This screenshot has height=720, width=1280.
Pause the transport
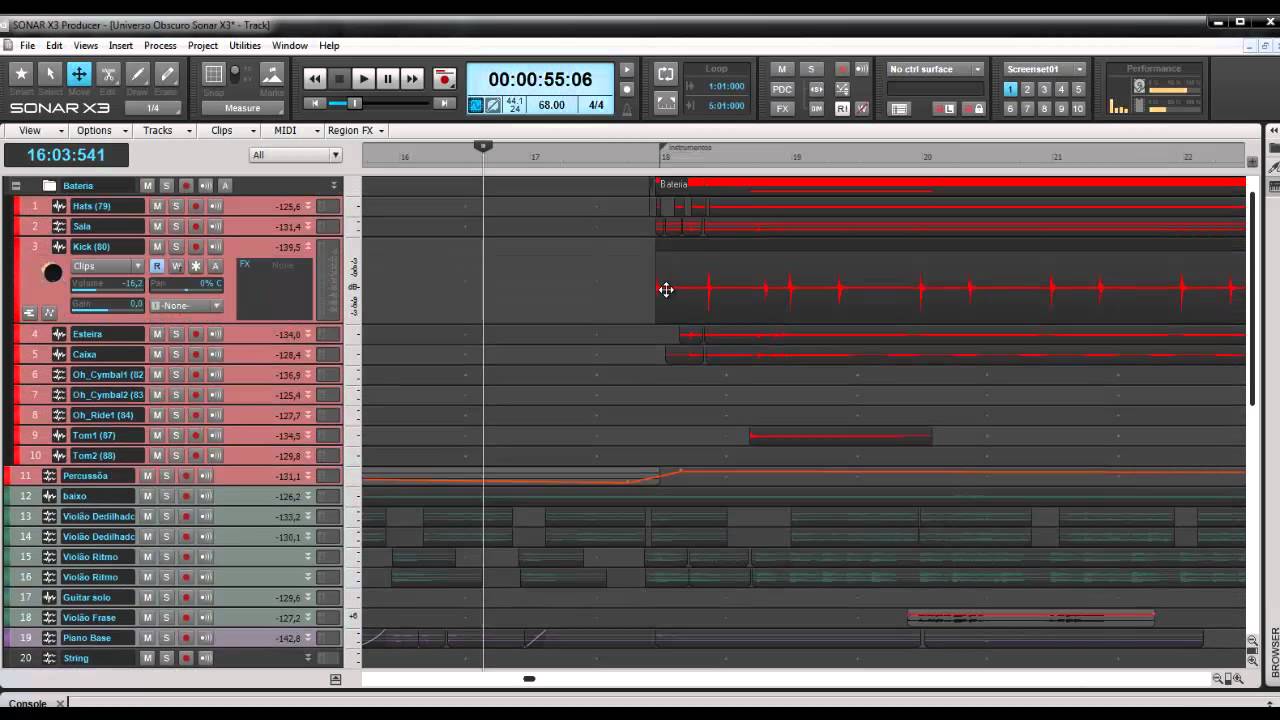click(388, 79)
